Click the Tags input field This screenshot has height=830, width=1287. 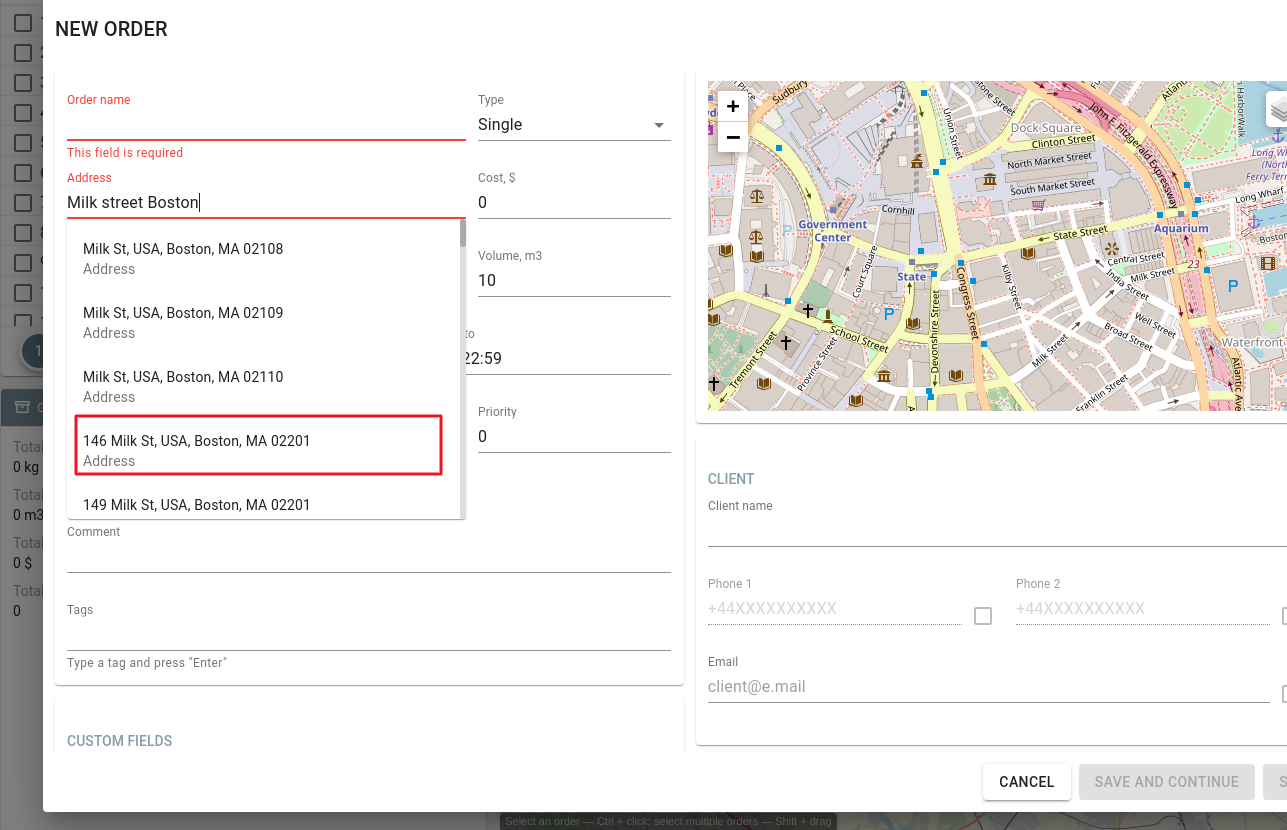[368, 635]
